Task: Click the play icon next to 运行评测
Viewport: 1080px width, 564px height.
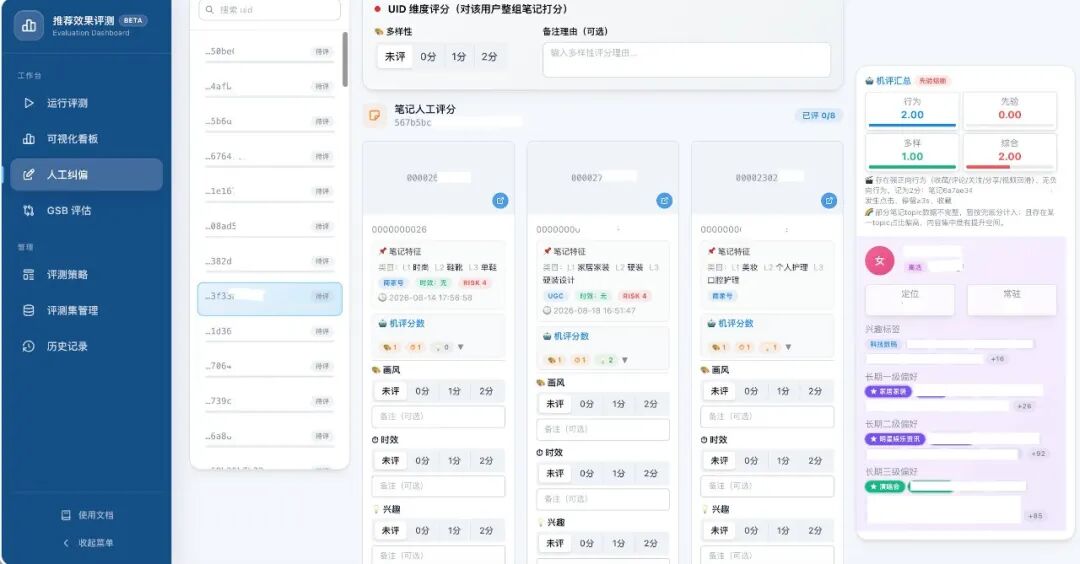Action: click(x=28, y=103)
